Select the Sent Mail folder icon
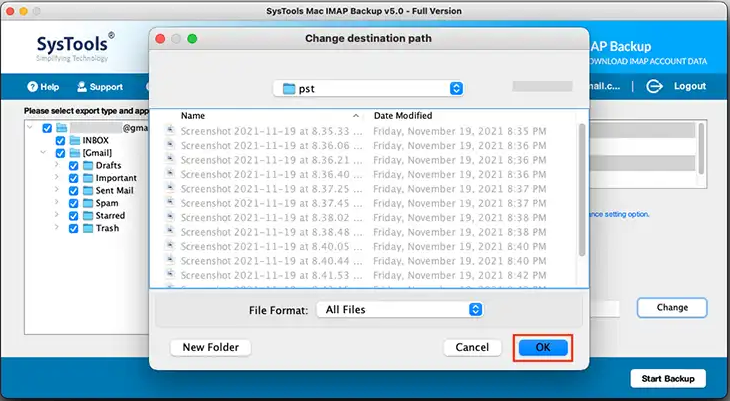 tap(88, 190)
